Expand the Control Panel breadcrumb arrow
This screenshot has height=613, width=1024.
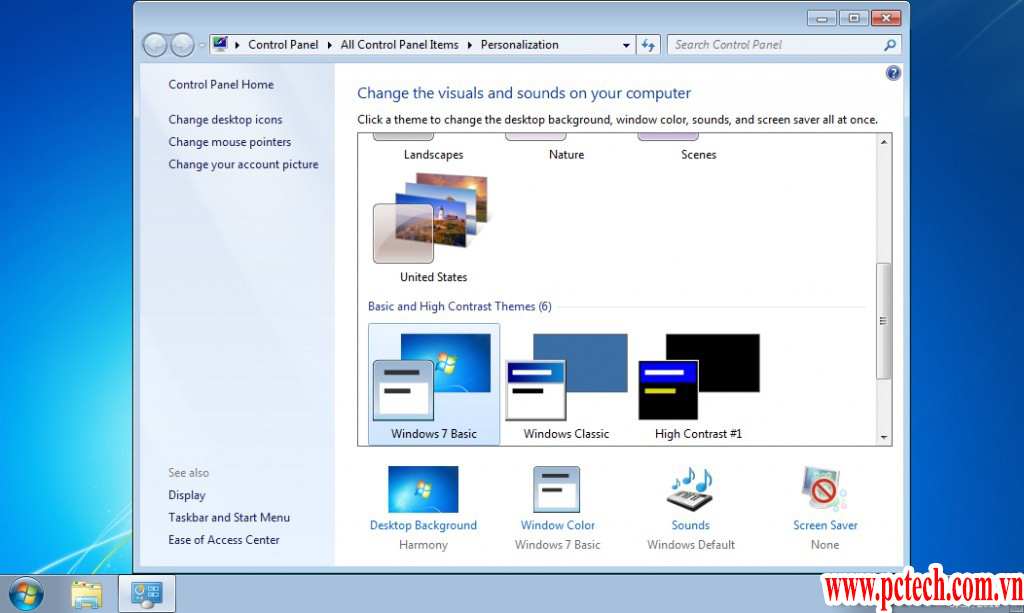(329, 45)
